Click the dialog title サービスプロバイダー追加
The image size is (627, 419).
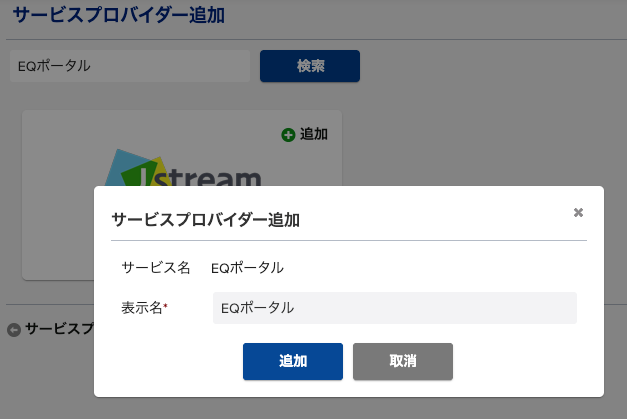click(206, 220)
